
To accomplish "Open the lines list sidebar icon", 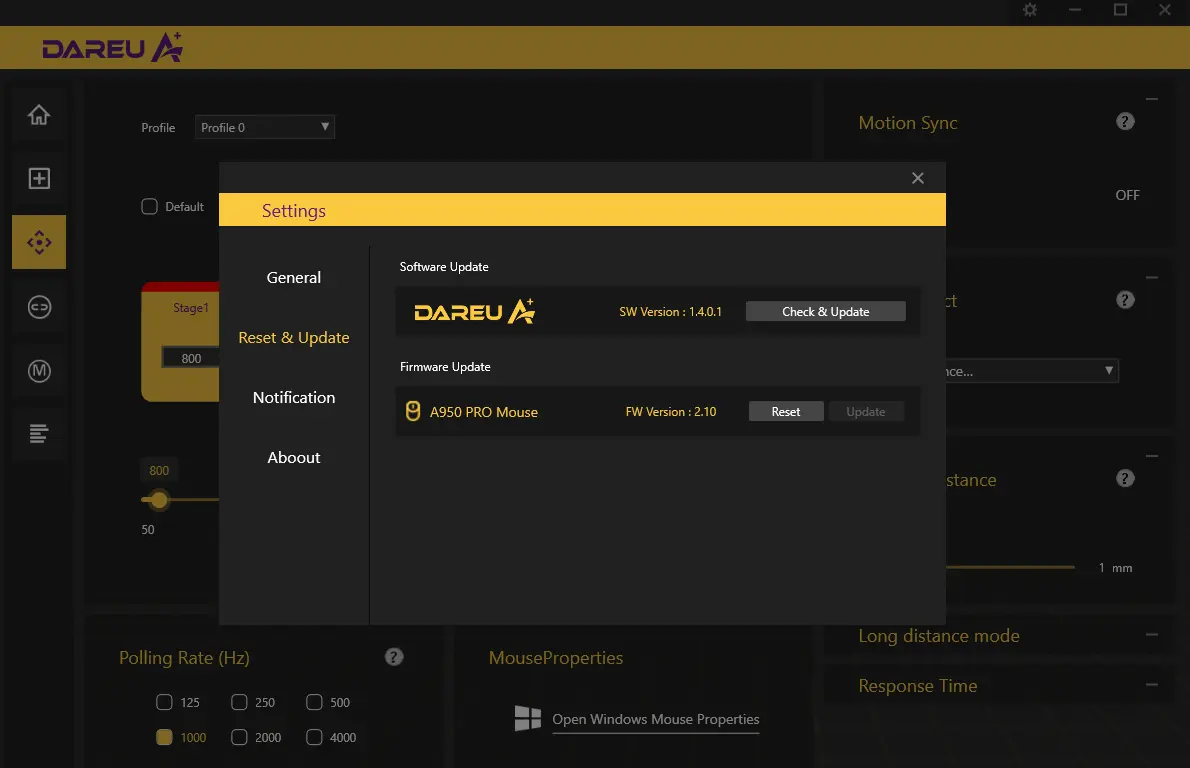I will click(39, 433).
